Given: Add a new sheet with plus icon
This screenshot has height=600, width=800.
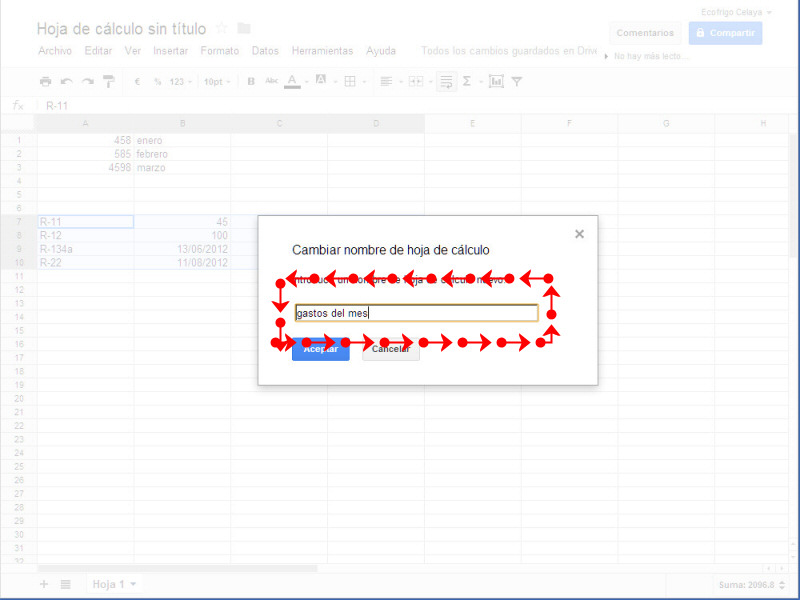Looking at the screenshot, I should pyautogui.click(x=44, y=585).
